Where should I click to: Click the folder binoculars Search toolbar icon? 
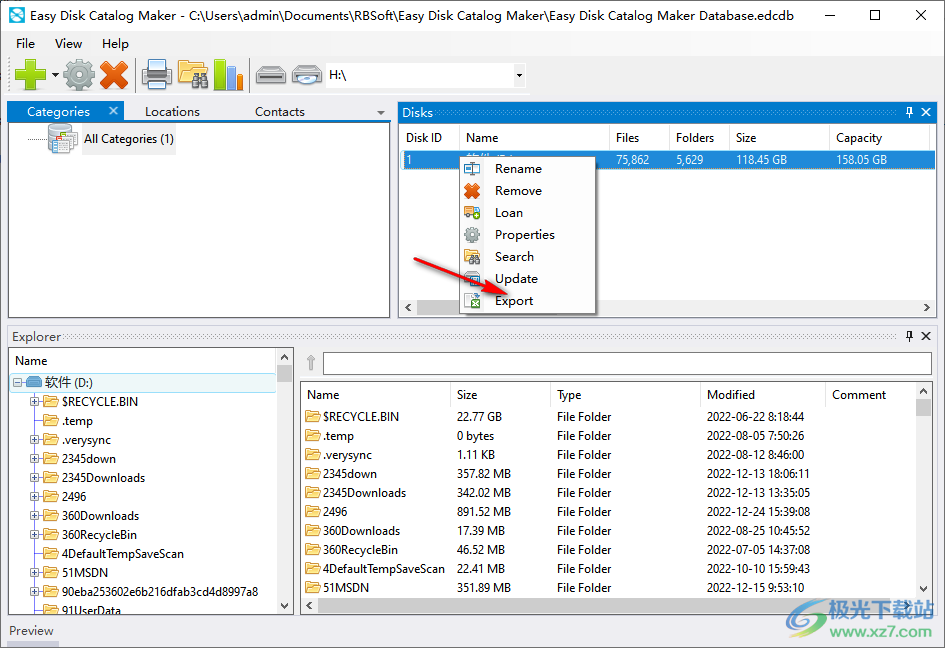coord(193,75)
